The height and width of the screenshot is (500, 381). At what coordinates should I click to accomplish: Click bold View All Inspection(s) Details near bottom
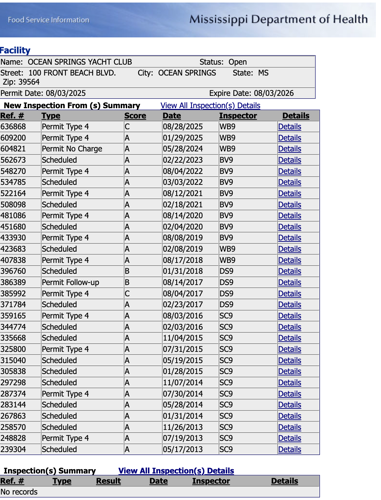(176, 471)
